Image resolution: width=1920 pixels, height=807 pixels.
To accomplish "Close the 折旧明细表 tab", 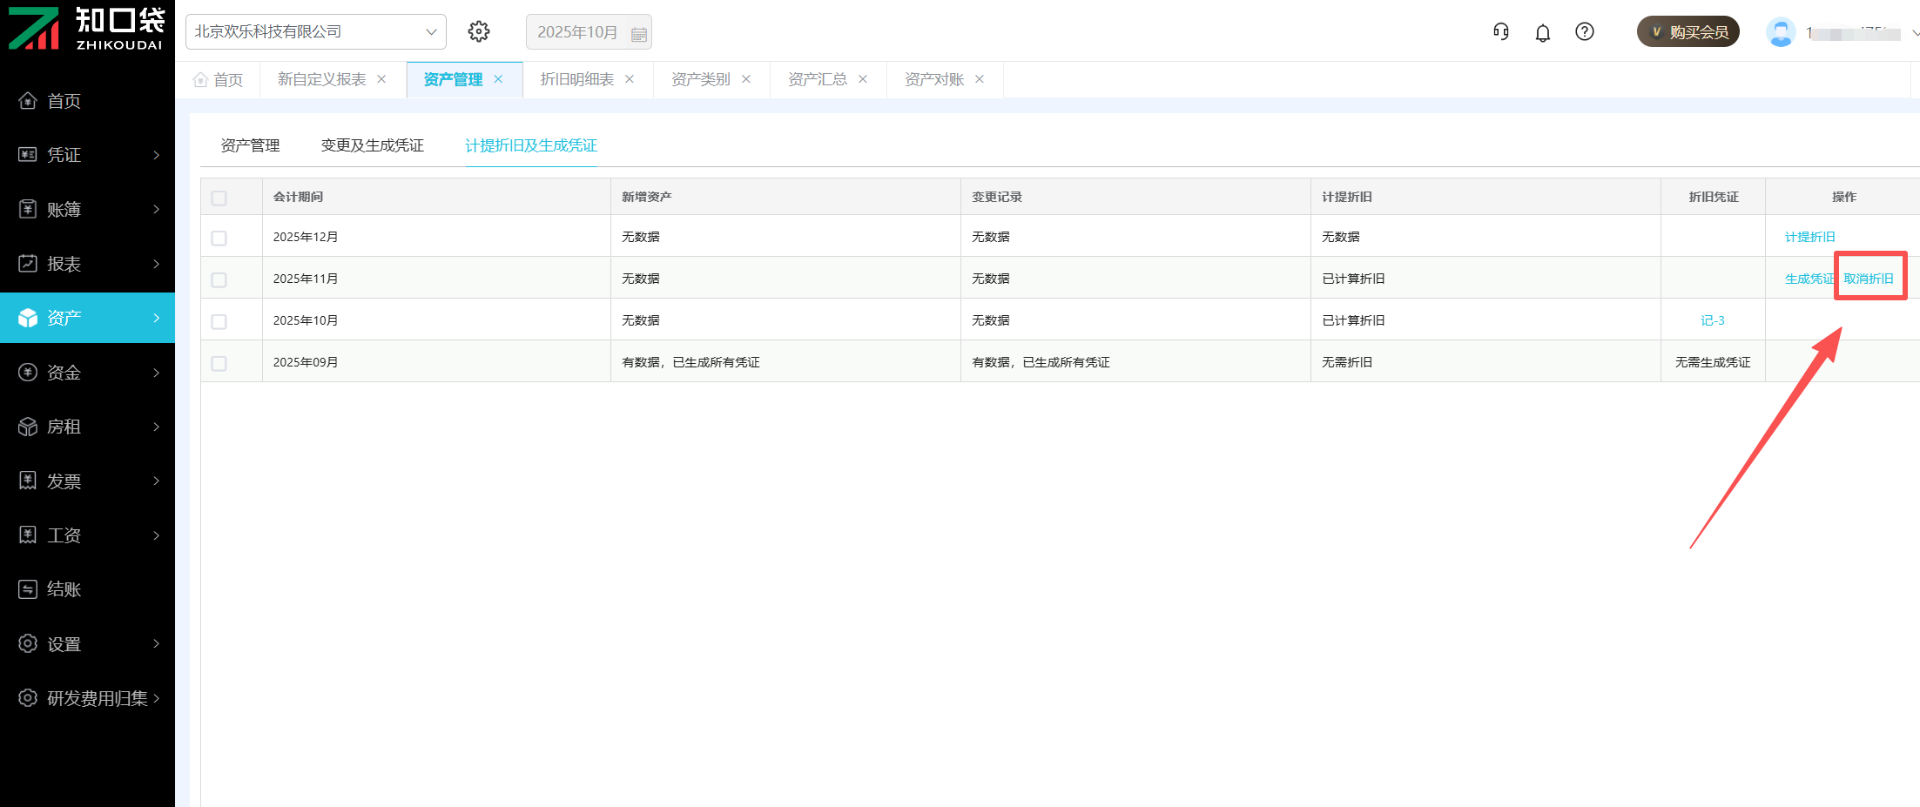I will click(630, 79).
